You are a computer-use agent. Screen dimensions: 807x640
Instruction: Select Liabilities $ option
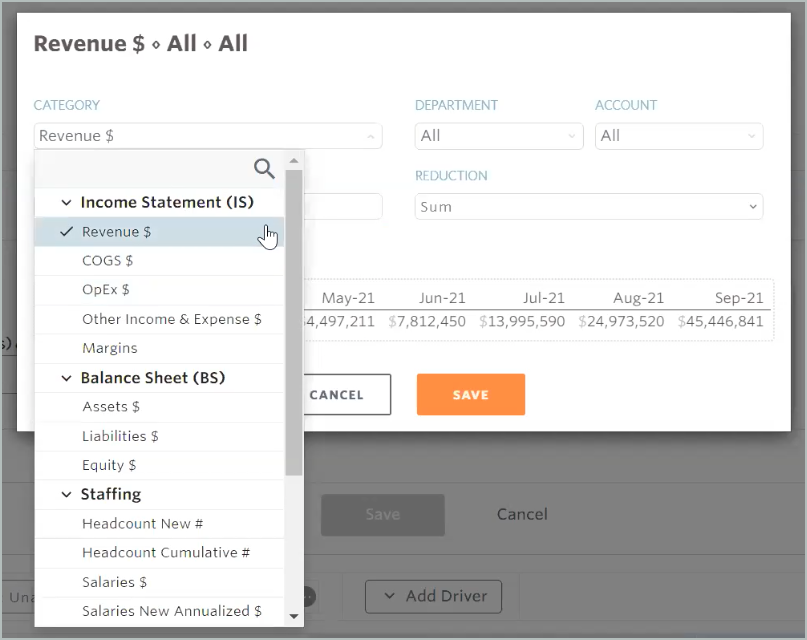(120, 436)
